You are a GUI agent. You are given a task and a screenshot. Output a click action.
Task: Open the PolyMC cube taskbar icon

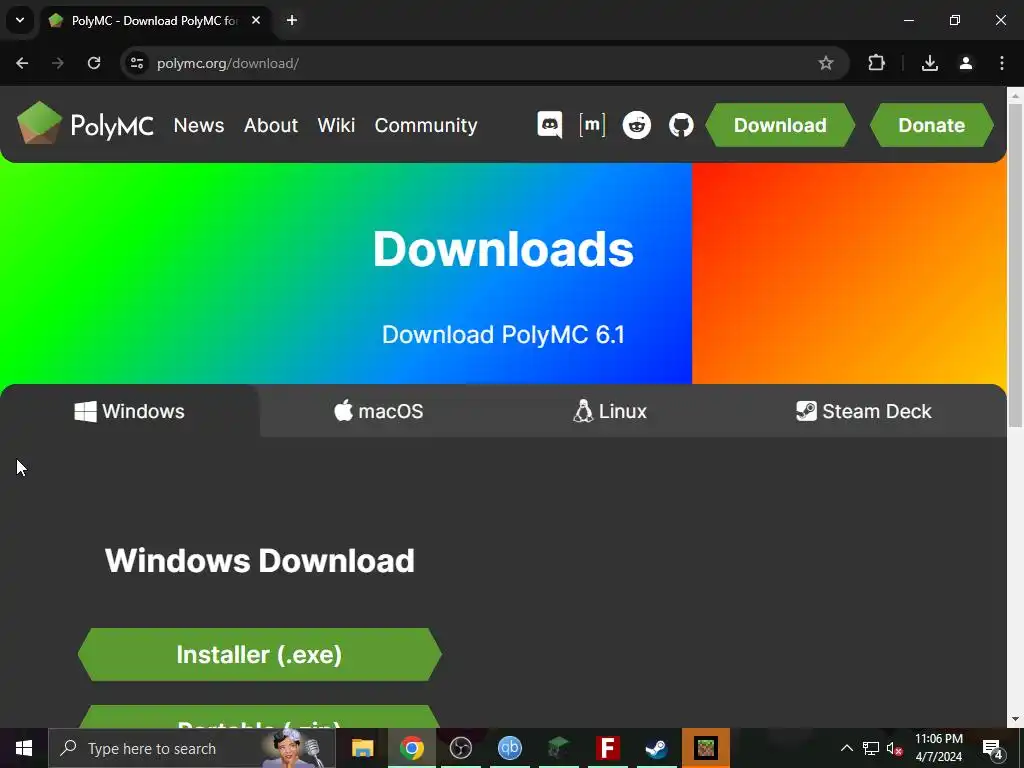[x=559, y=748]
